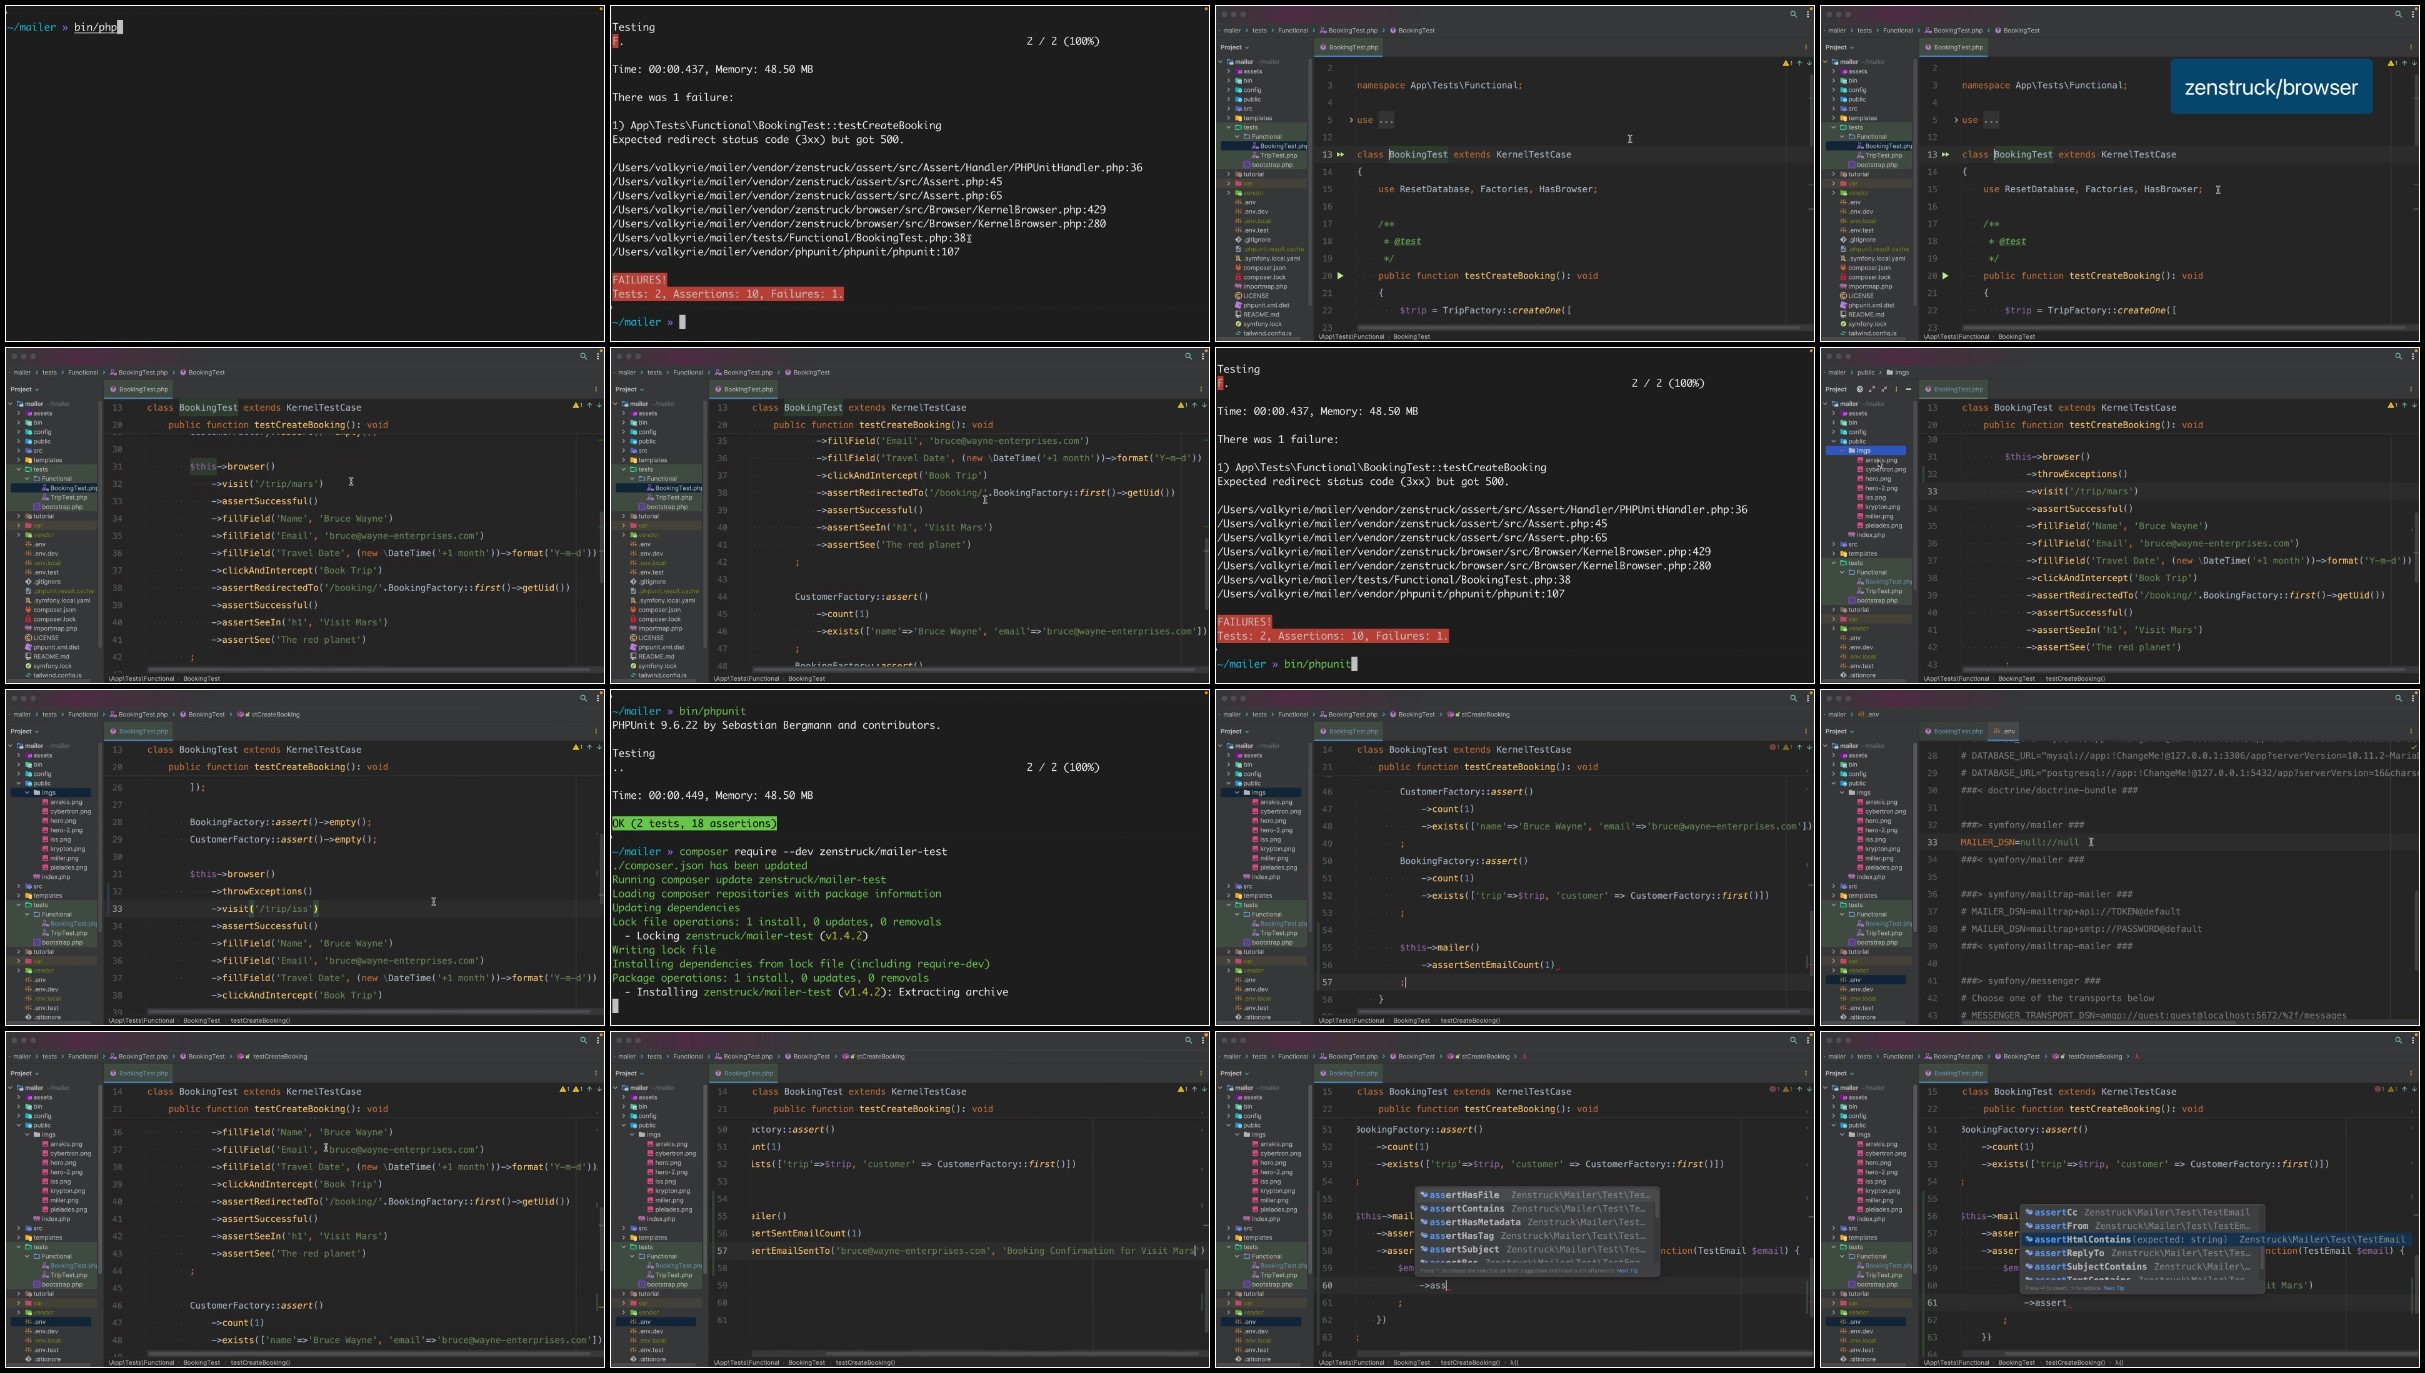This screenshot has height=1373, width=2425.
Task: Click yellow warning indicator in zenstruck/browser frame
Action: (2391, 63)
